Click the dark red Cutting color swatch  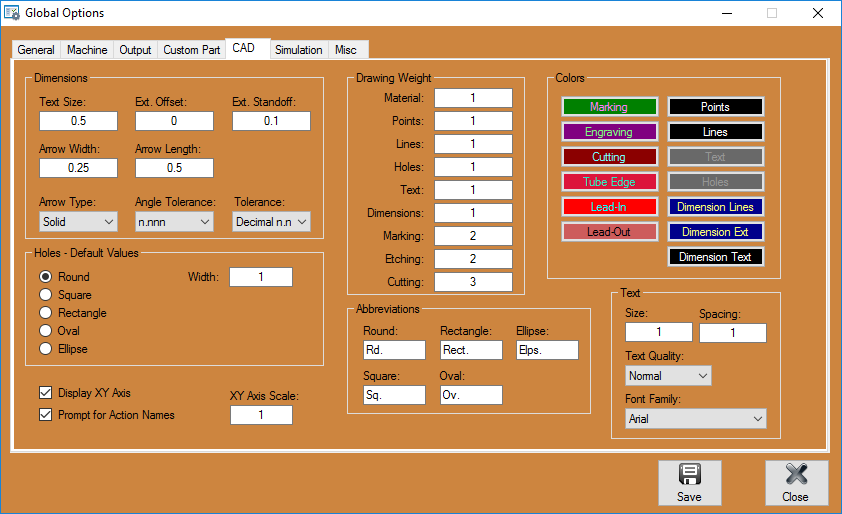(609, 157)
